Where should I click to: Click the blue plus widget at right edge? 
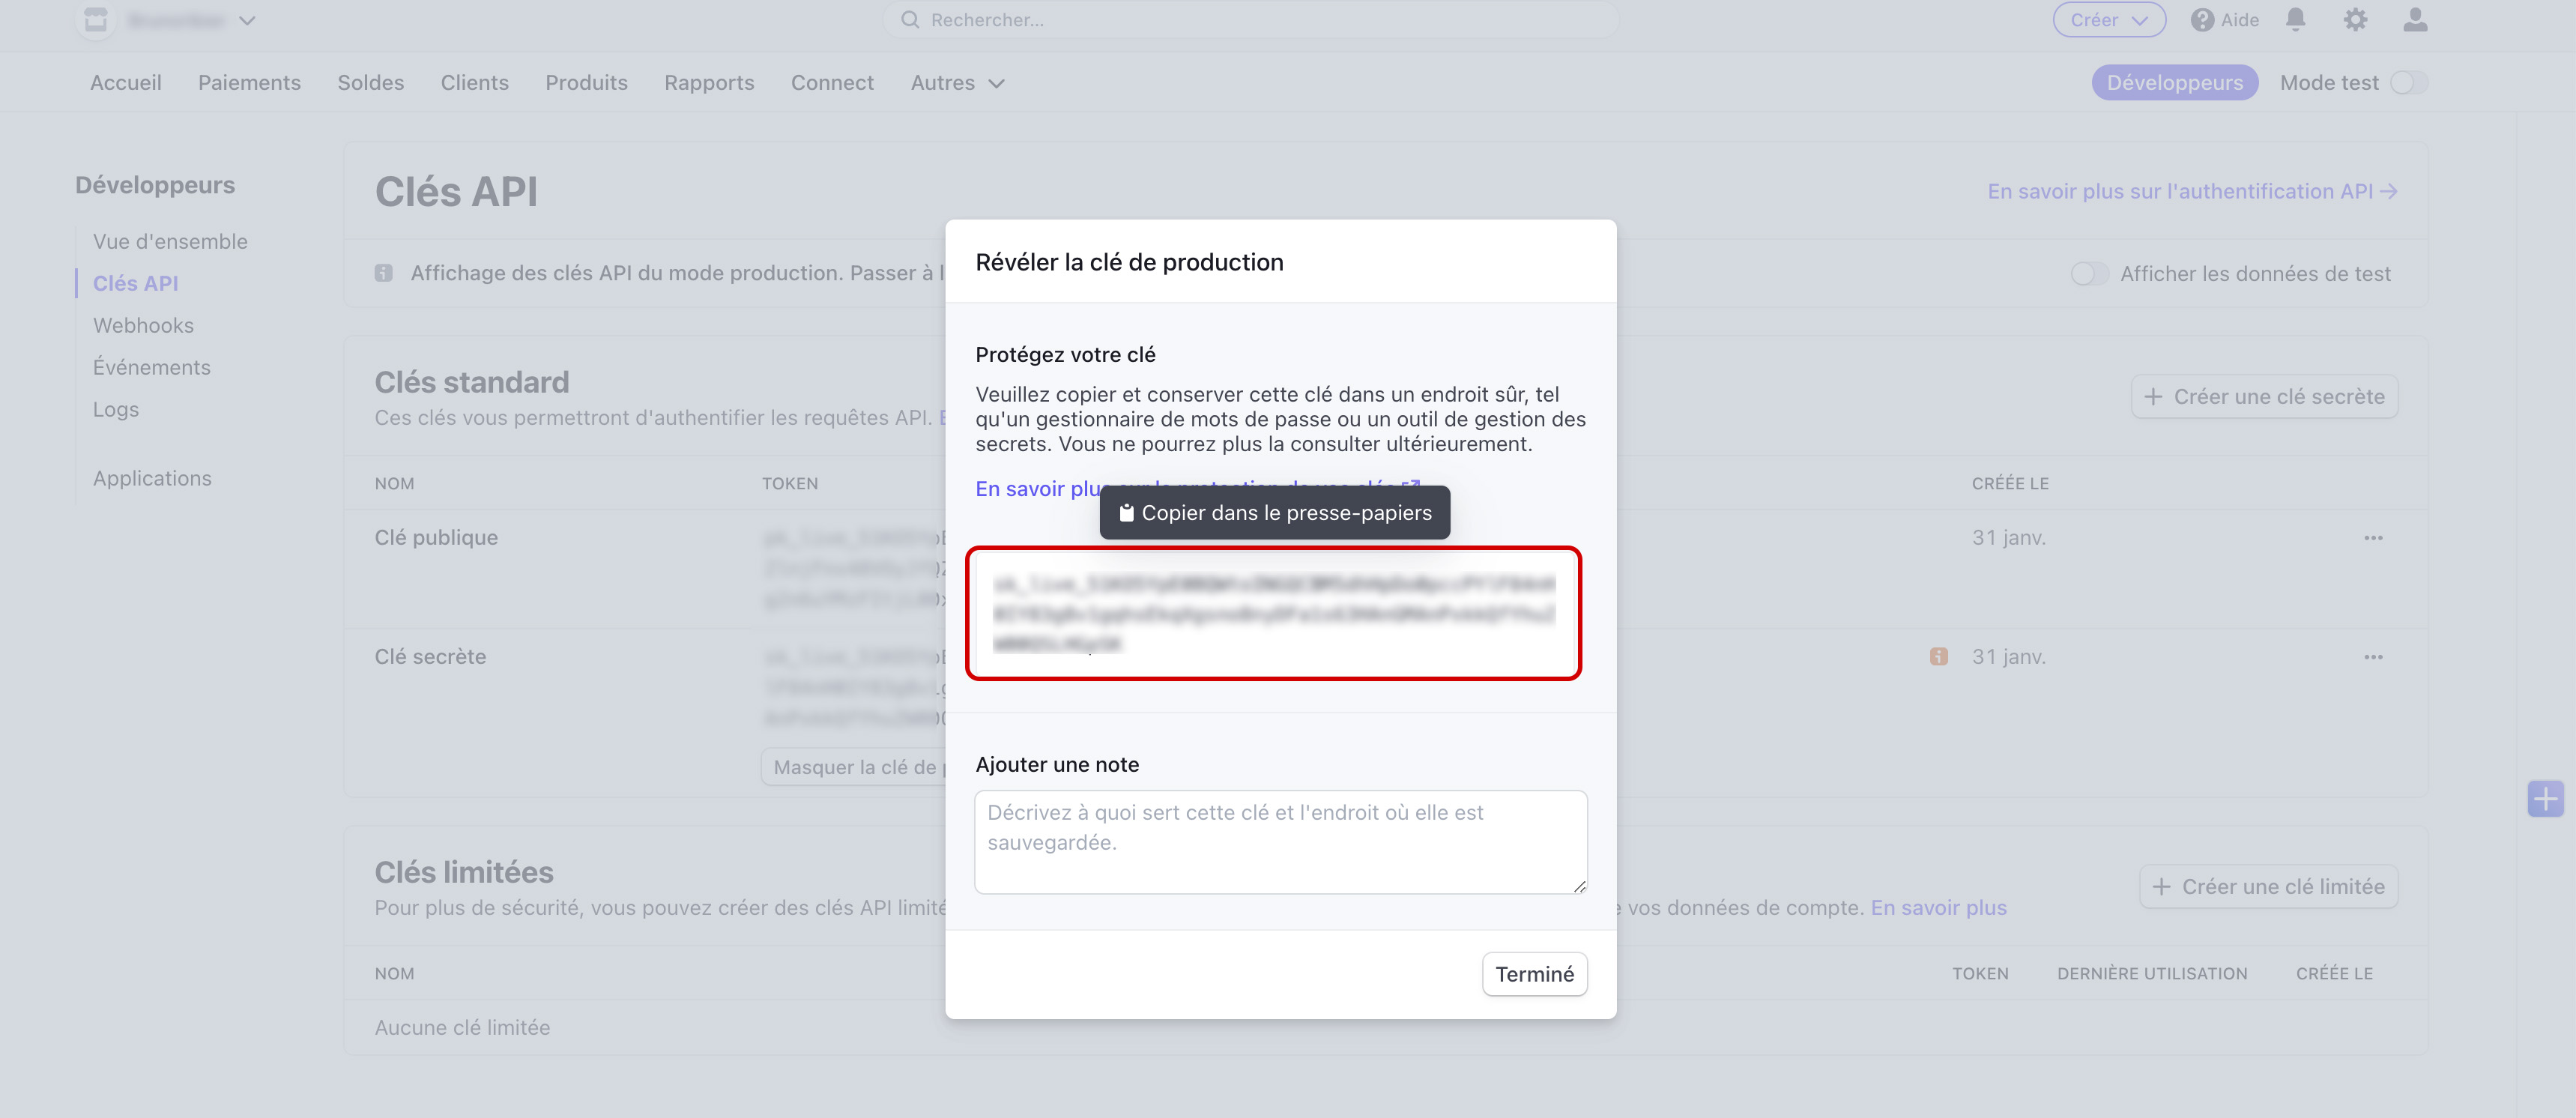click(2545, 798)
